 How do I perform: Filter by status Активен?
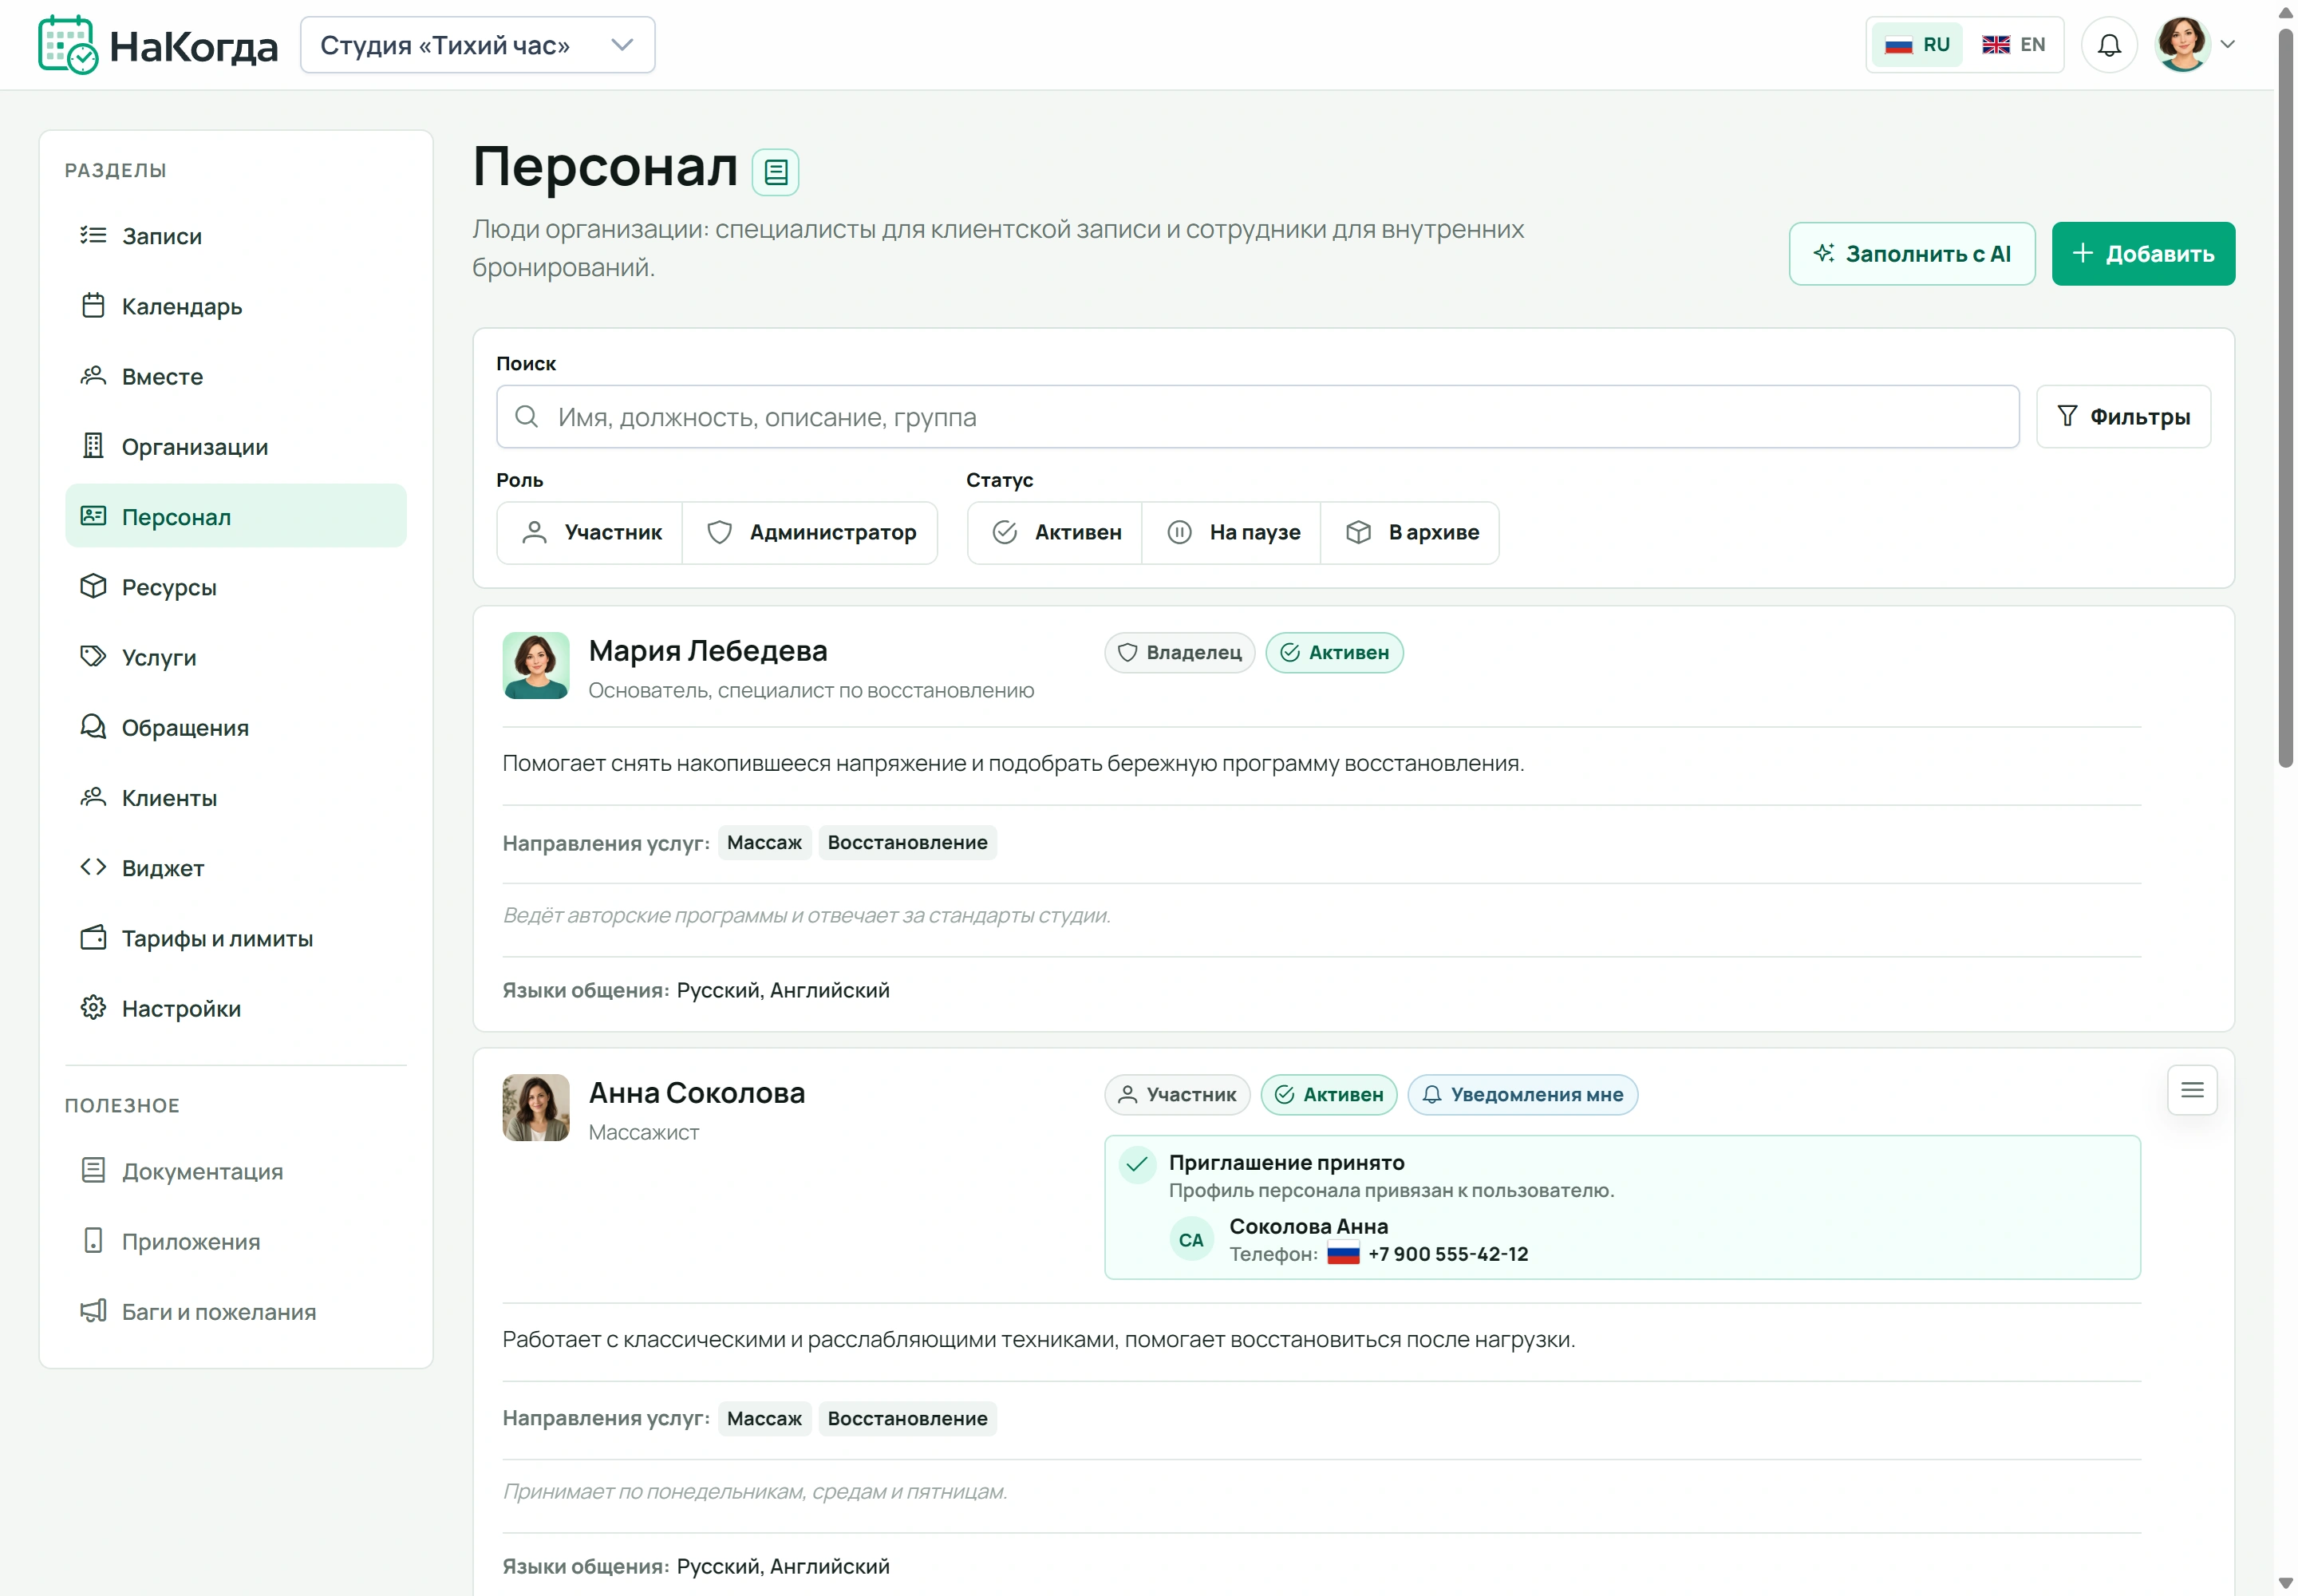click(x=1056, y=533)
